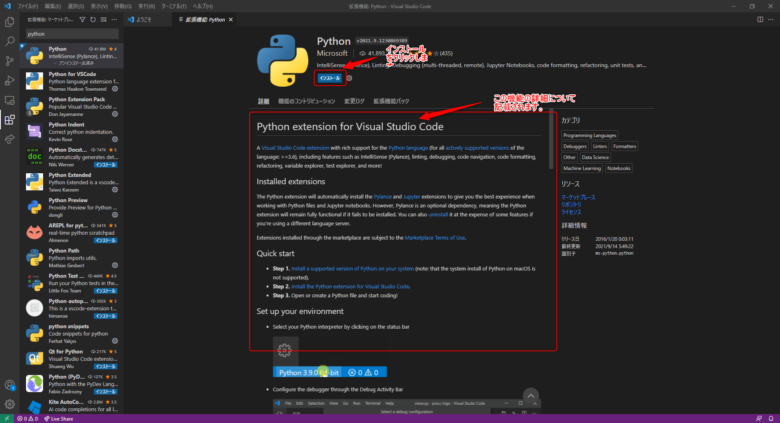The image size is (780, 423).
Task: Click the scroll-to-top chevron button
Action: coord(531,396)
